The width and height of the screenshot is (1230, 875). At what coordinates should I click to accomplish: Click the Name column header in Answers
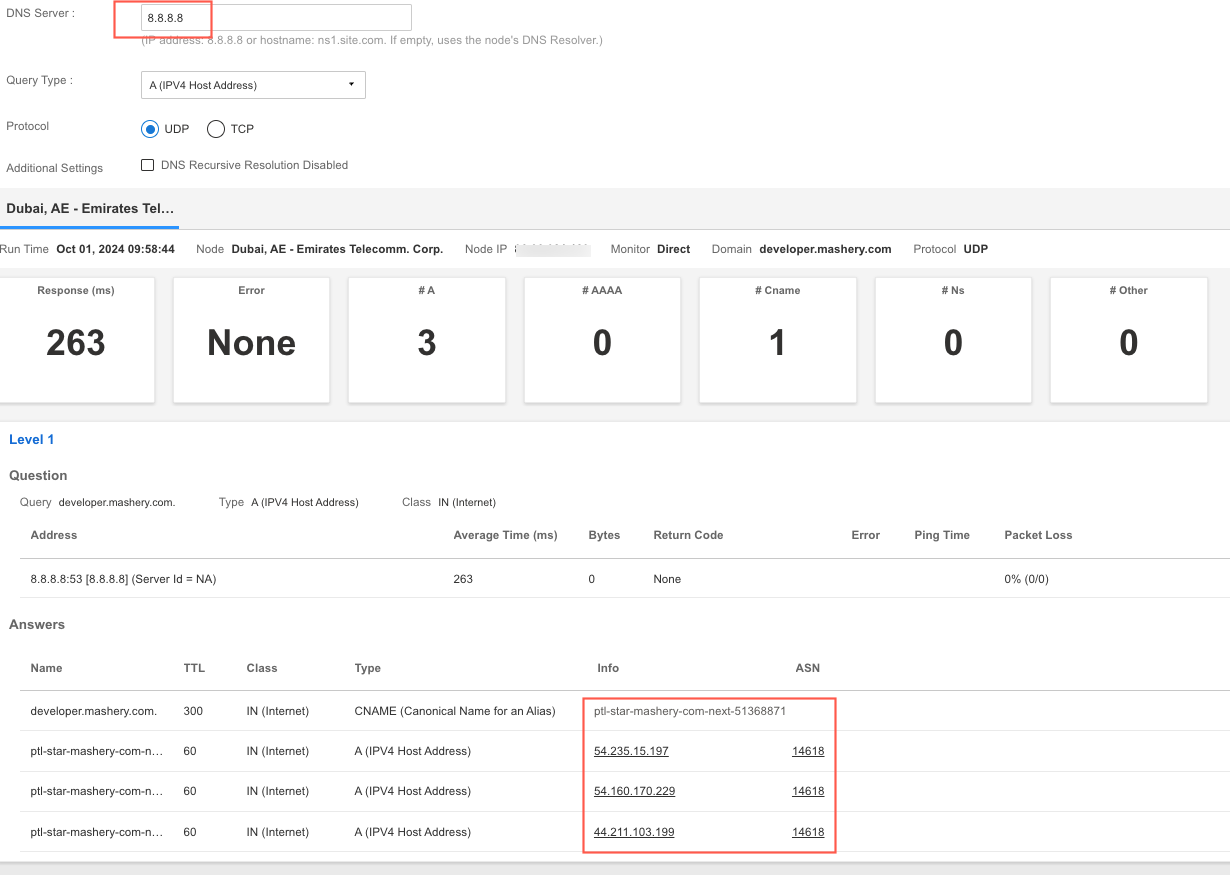click(x=47, y=668)
